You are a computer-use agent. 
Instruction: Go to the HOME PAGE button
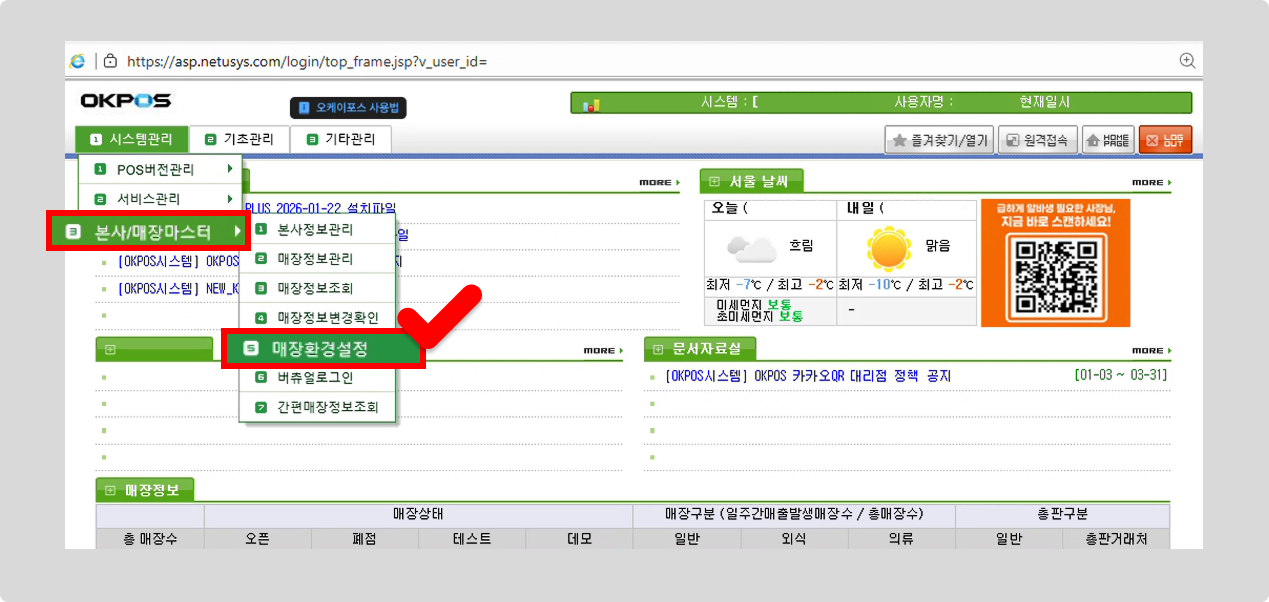pyautogui.click(x=1108, y=141)
